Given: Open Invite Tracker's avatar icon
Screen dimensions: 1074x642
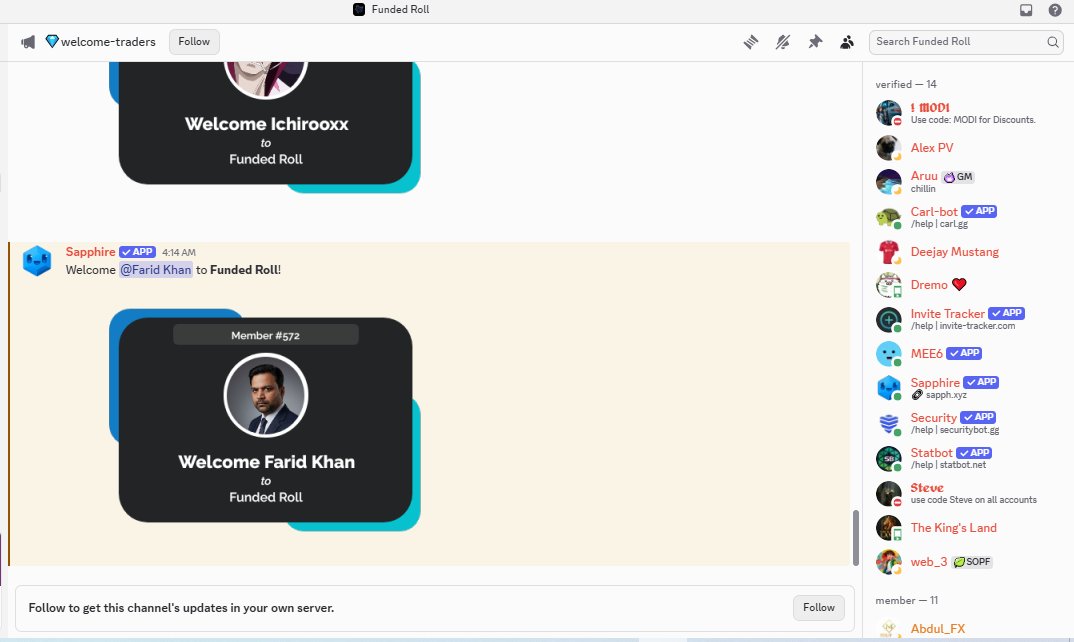Looking at the screenshot, I should click(x=888, y=319).
